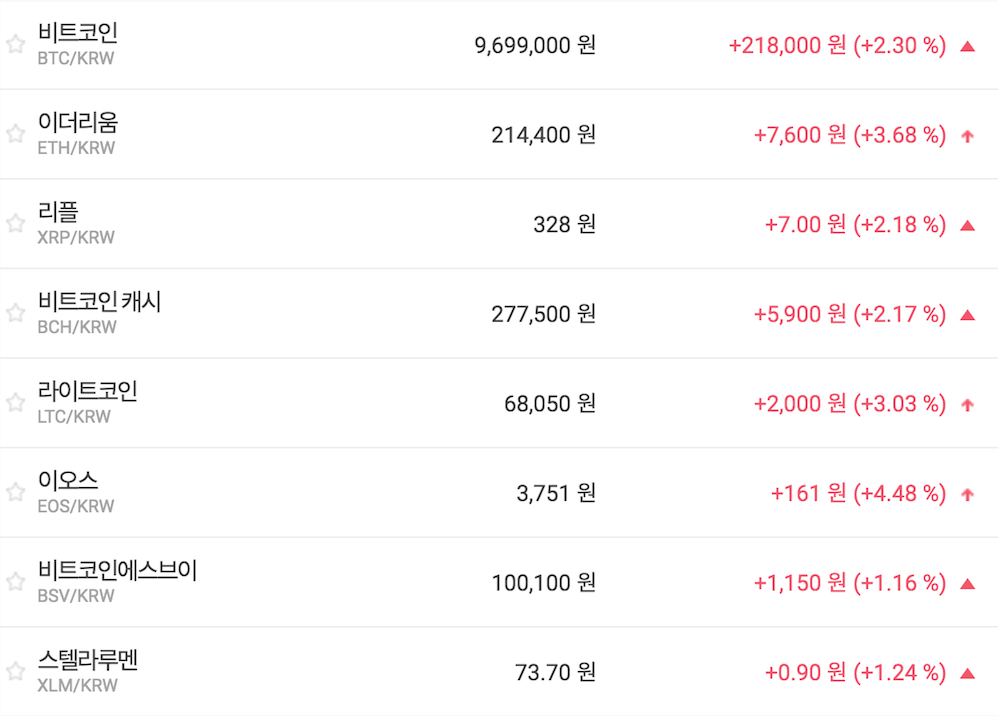Open the 비트코인 coin name link
This screenshot has height=716, width=998.
78,33
